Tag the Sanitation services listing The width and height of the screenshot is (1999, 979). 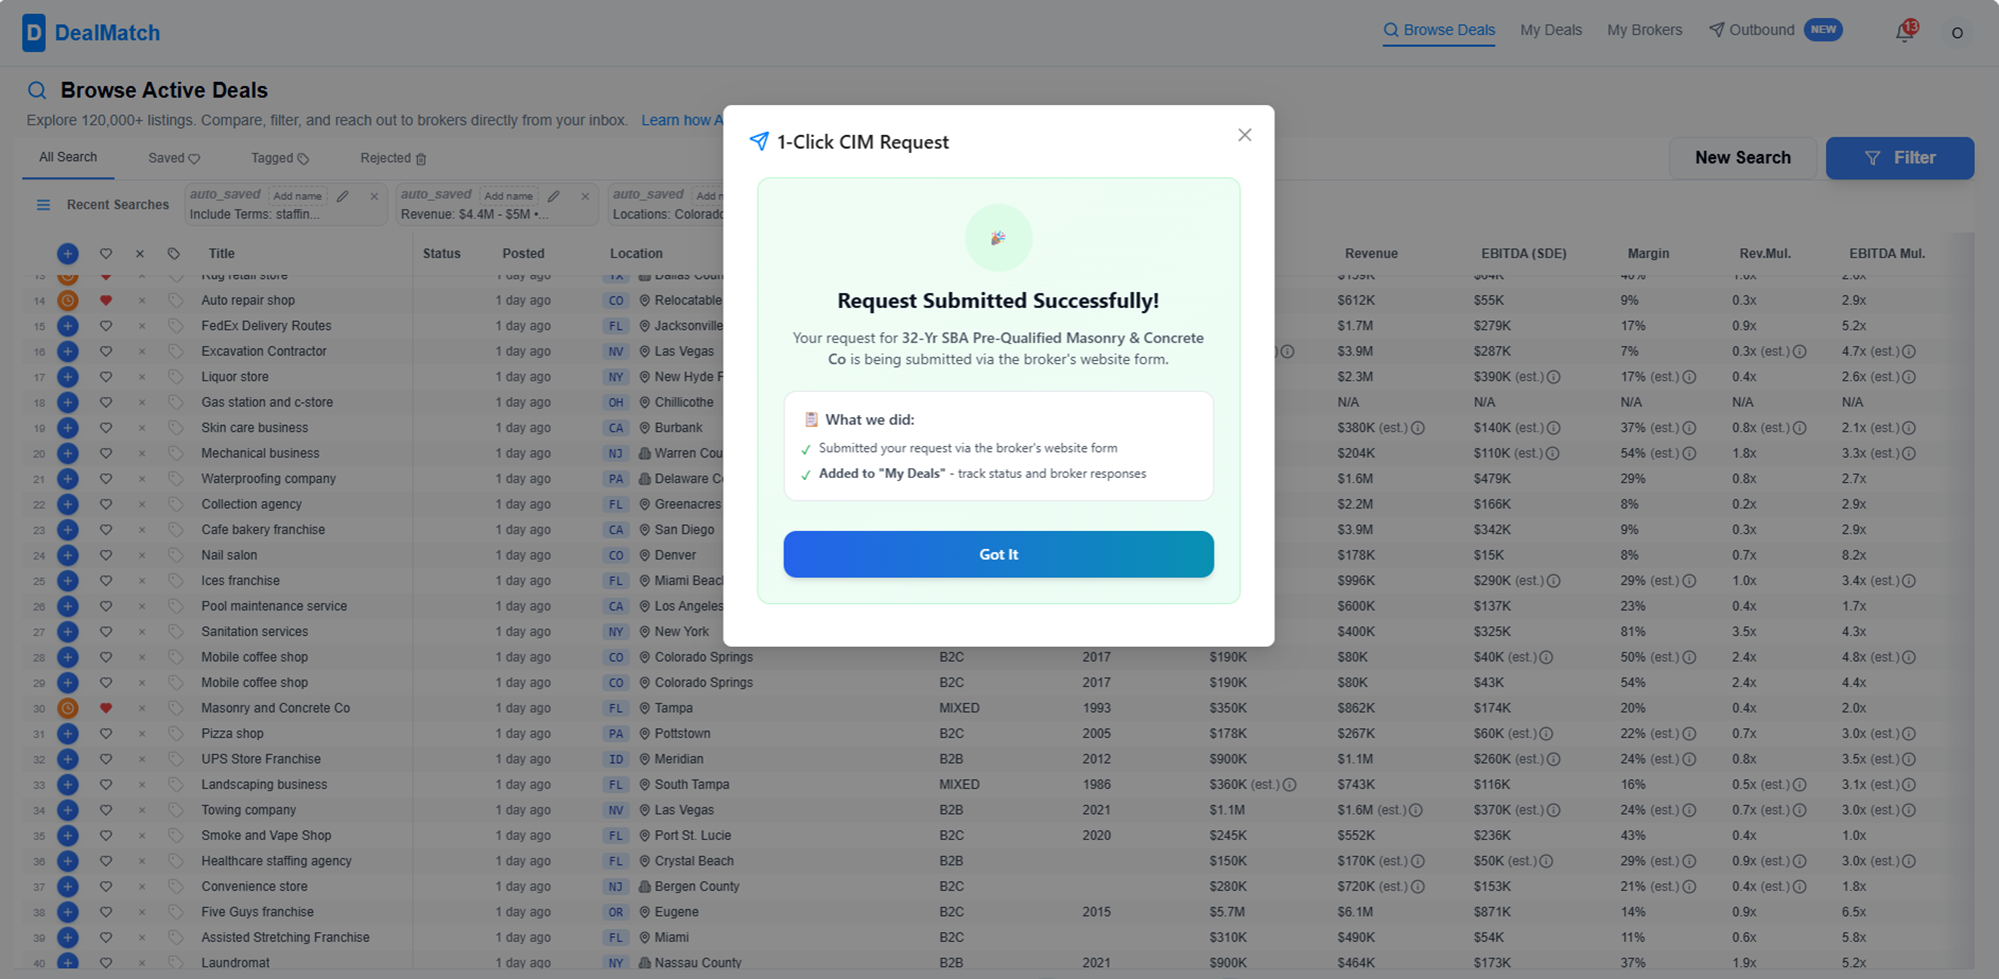[x=175, y=632]
